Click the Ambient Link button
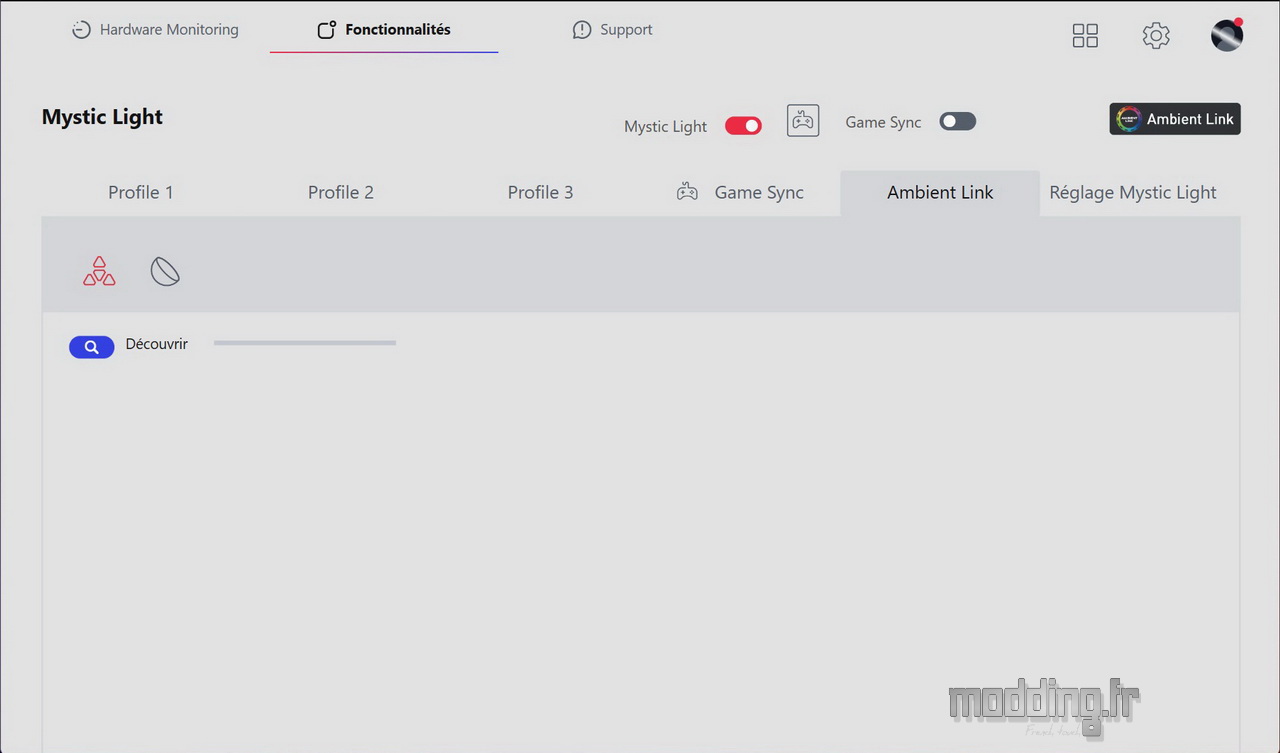Viewport: 1280px width, 753px height. pos(1175,119)
